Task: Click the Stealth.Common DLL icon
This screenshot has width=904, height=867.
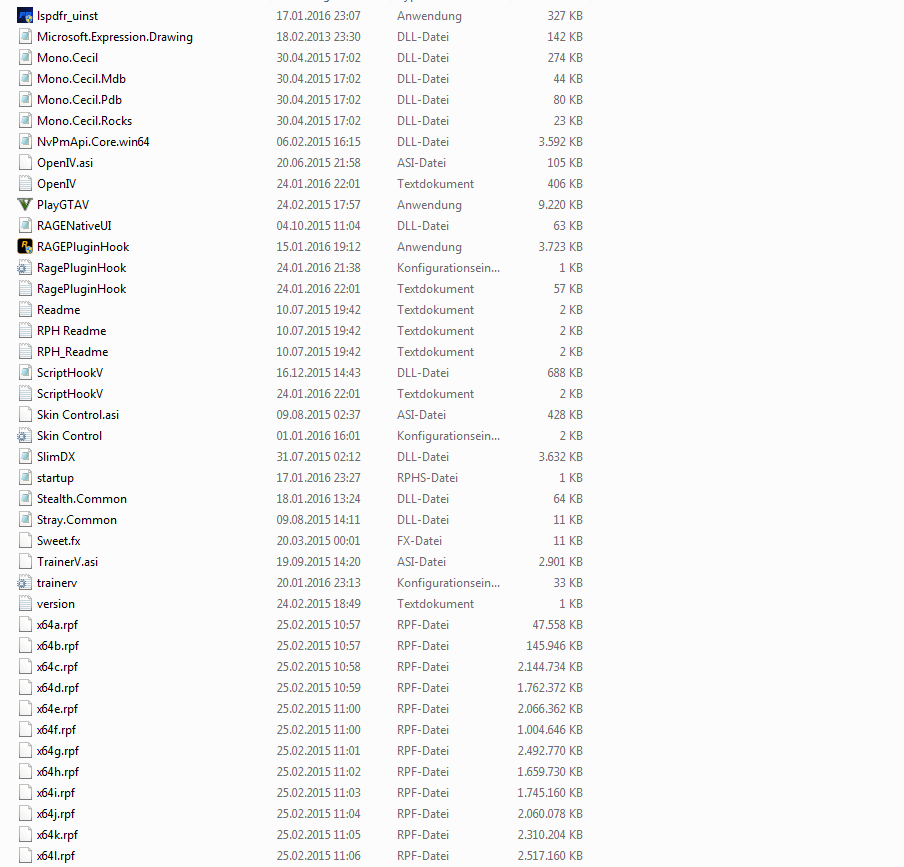Action: coord(25,499)
